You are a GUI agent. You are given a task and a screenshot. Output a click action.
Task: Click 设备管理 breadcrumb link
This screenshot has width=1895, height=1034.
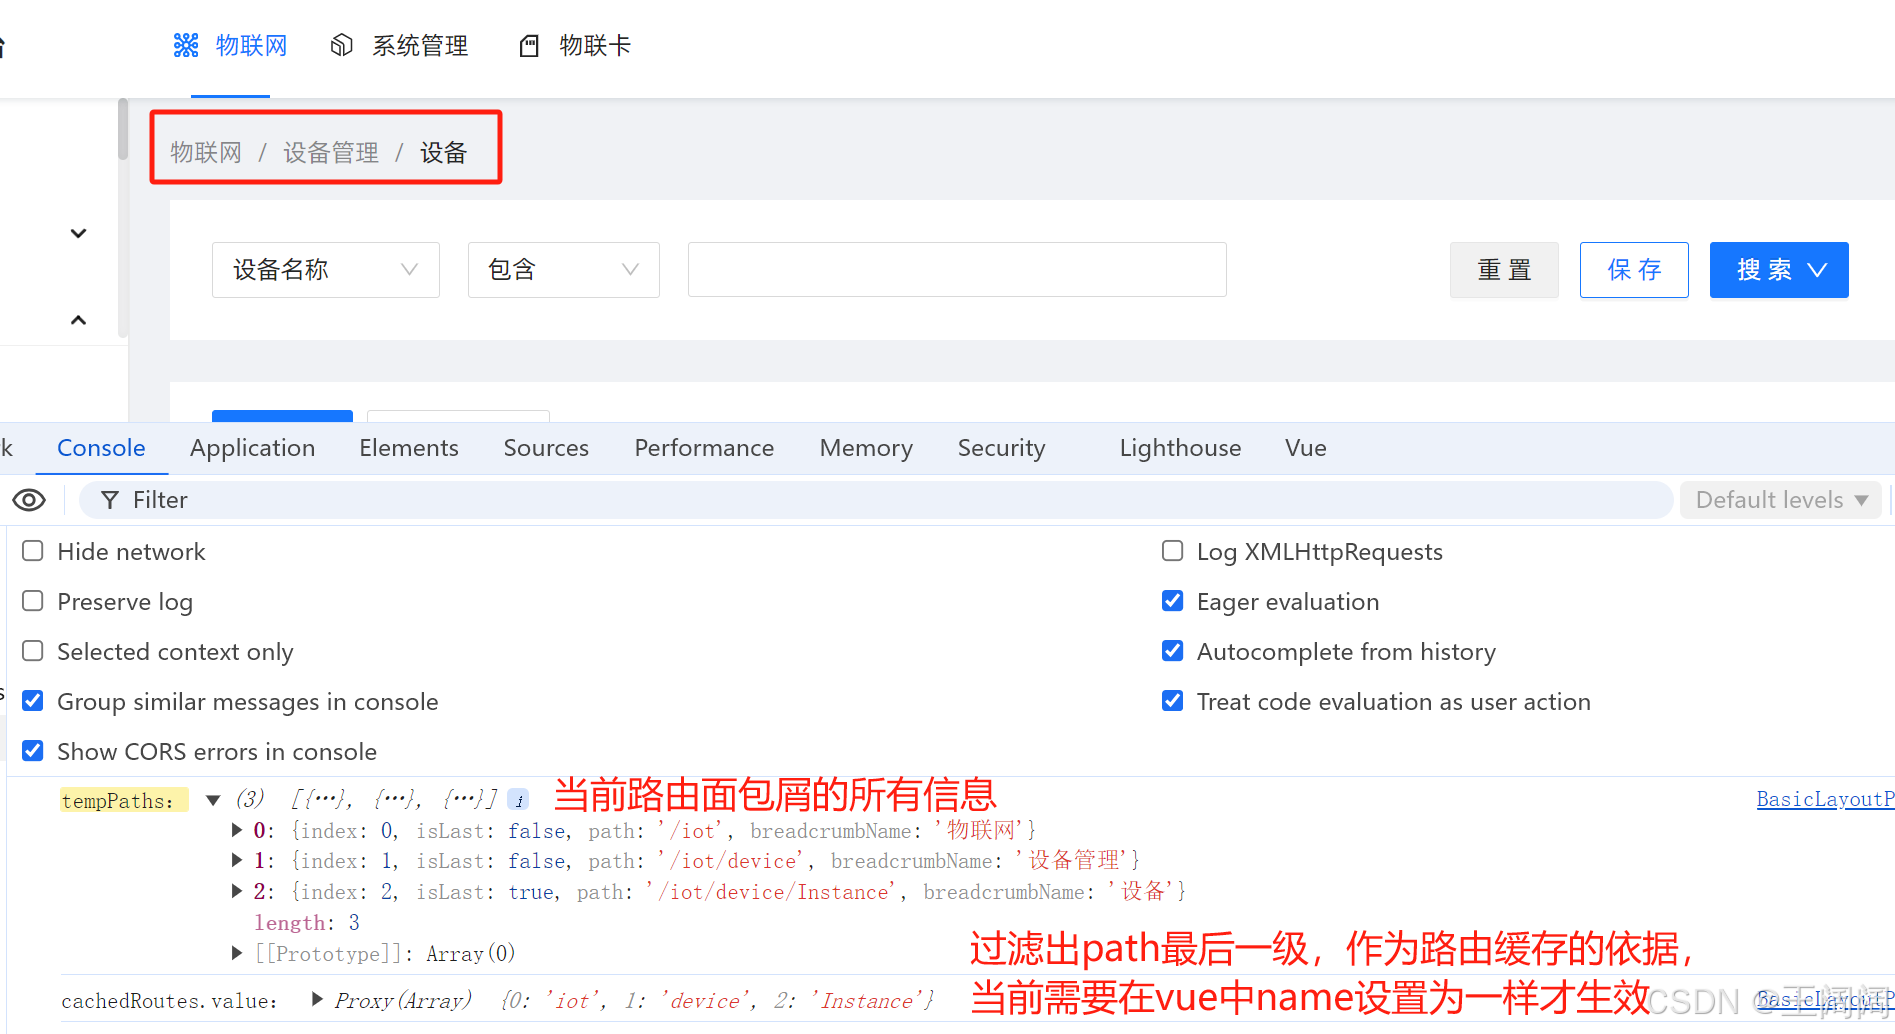tap(331, 152)
